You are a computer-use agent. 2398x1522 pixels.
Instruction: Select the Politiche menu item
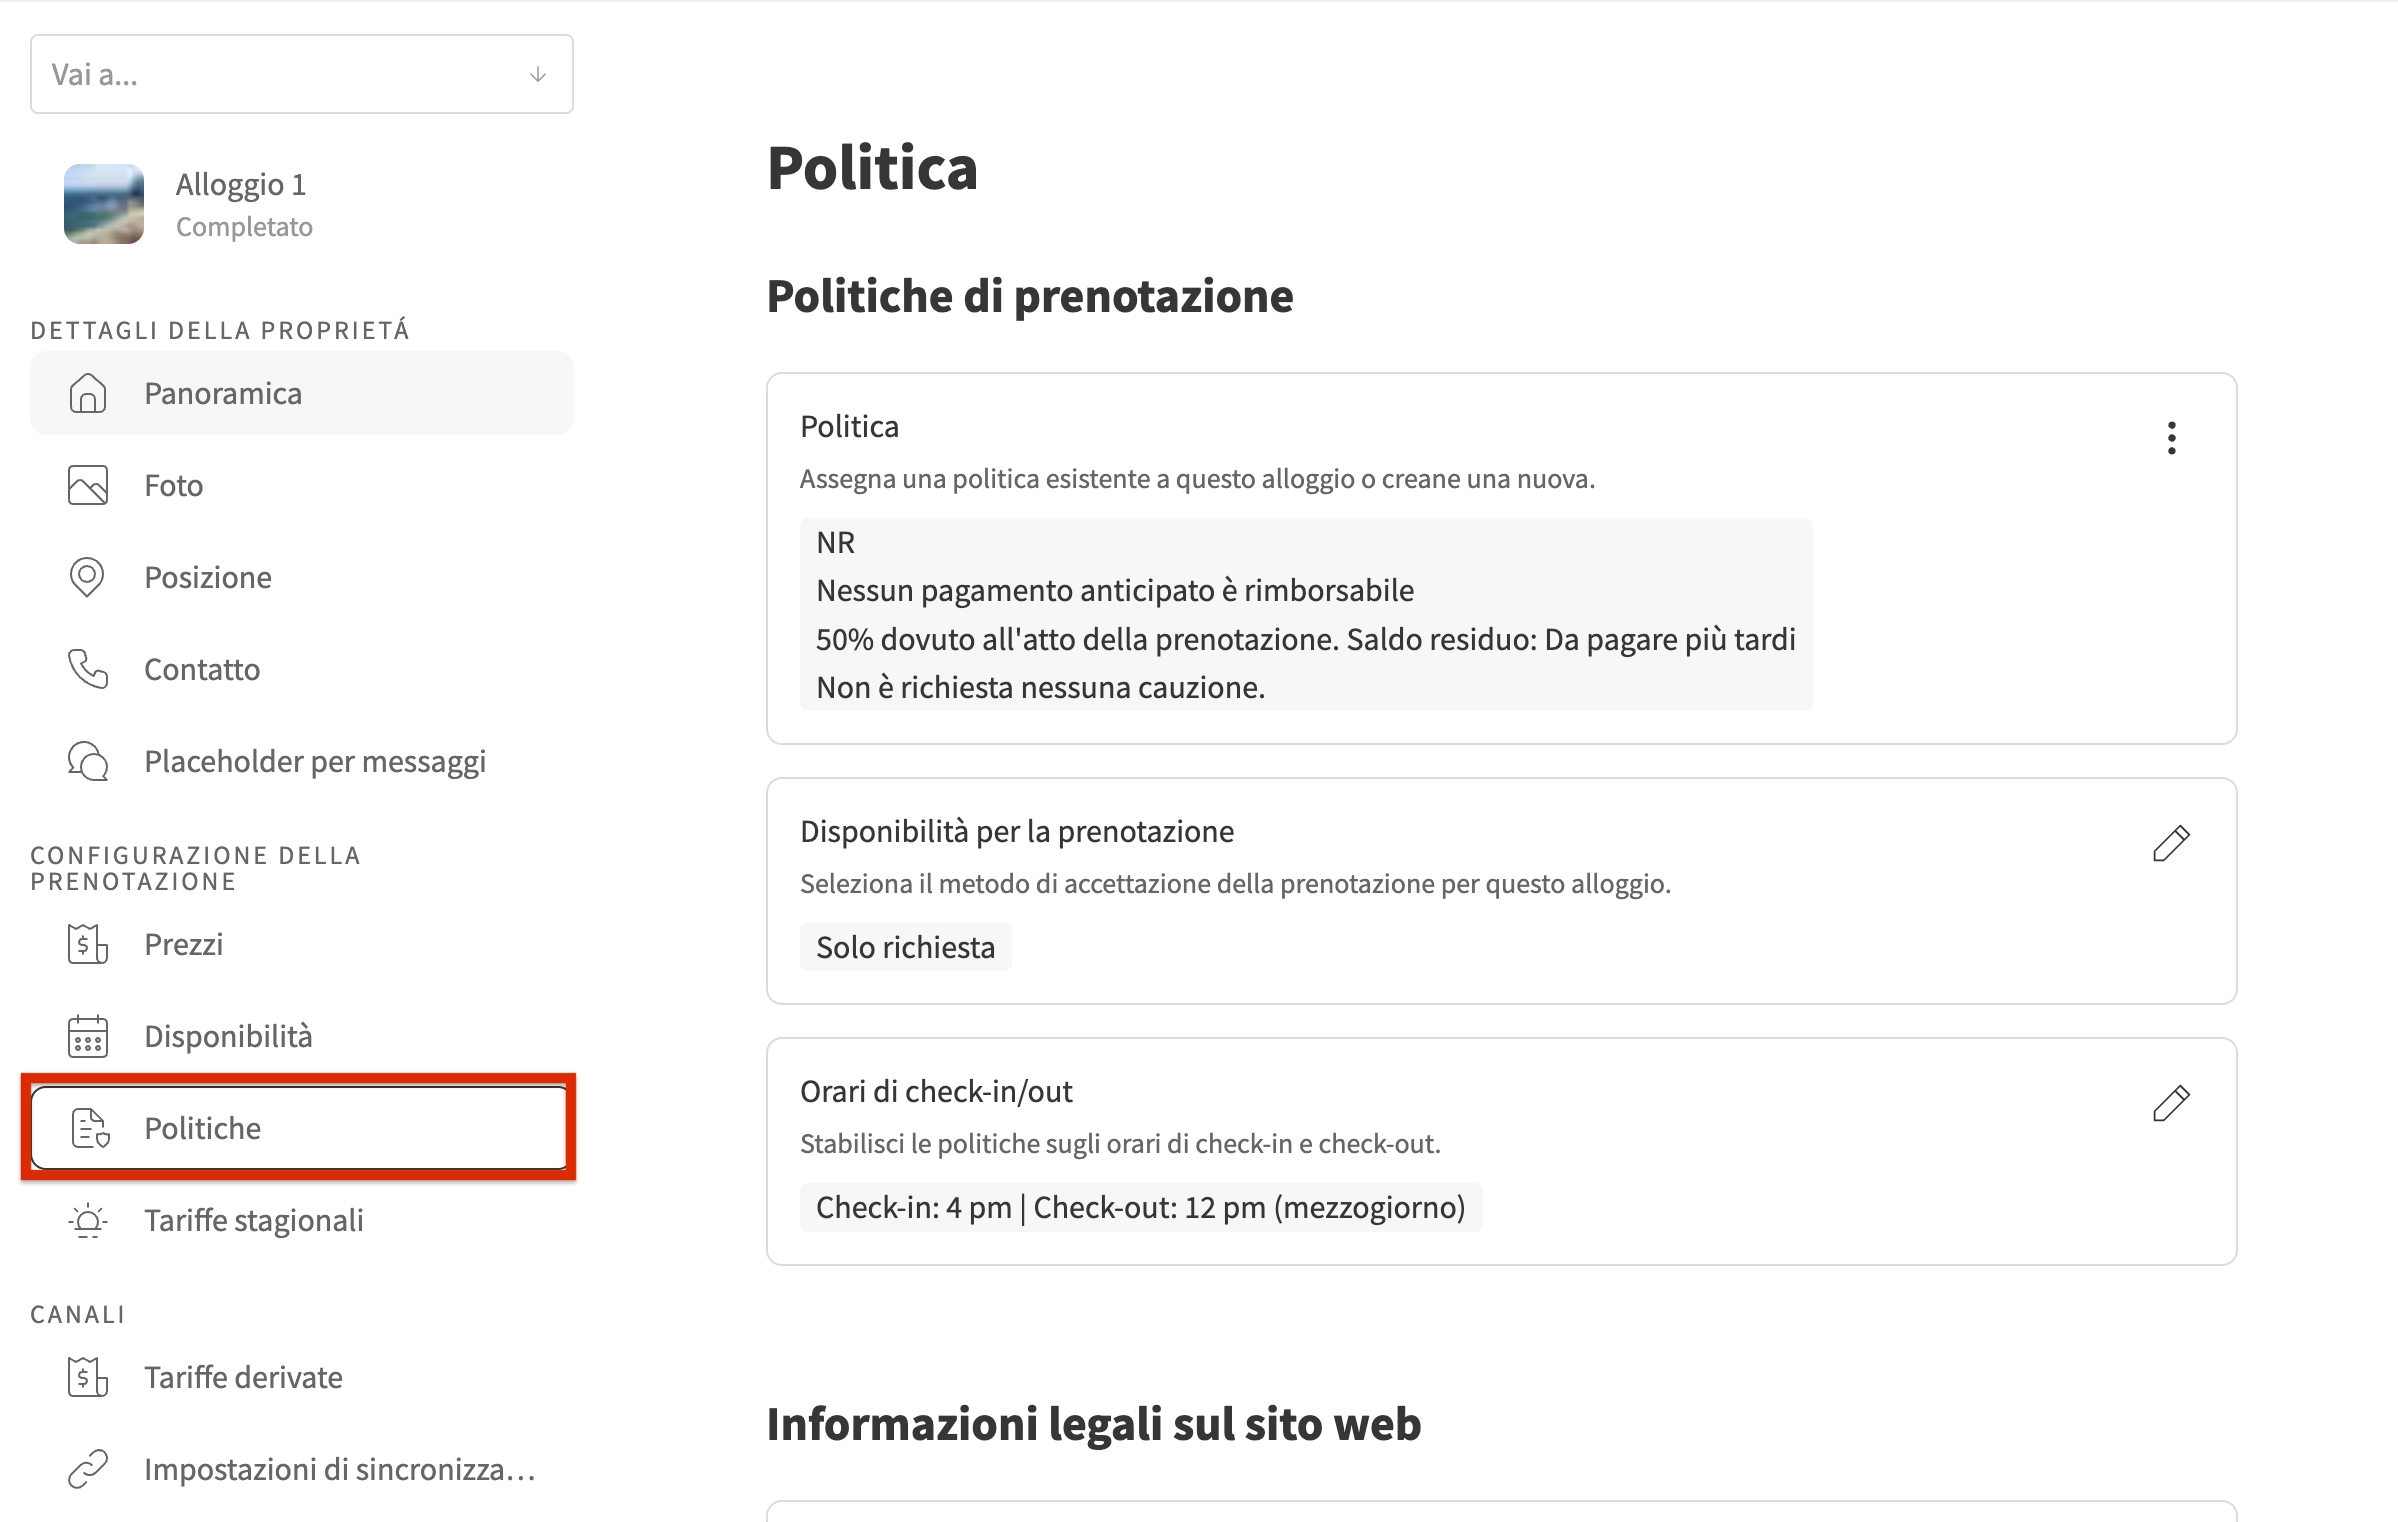[300, 1128]
